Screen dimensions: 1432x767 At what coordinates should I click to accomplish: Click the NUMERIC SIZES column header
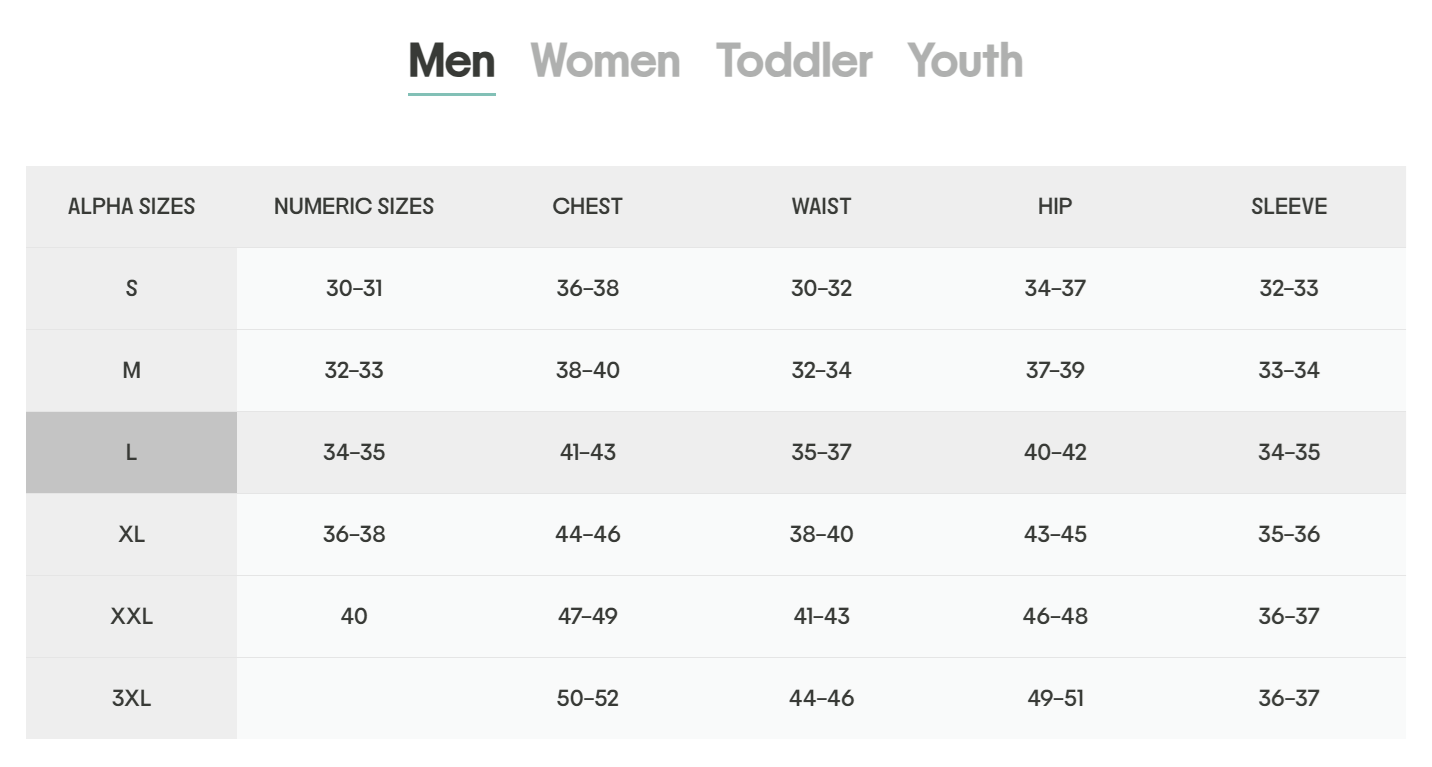(354, 206)
